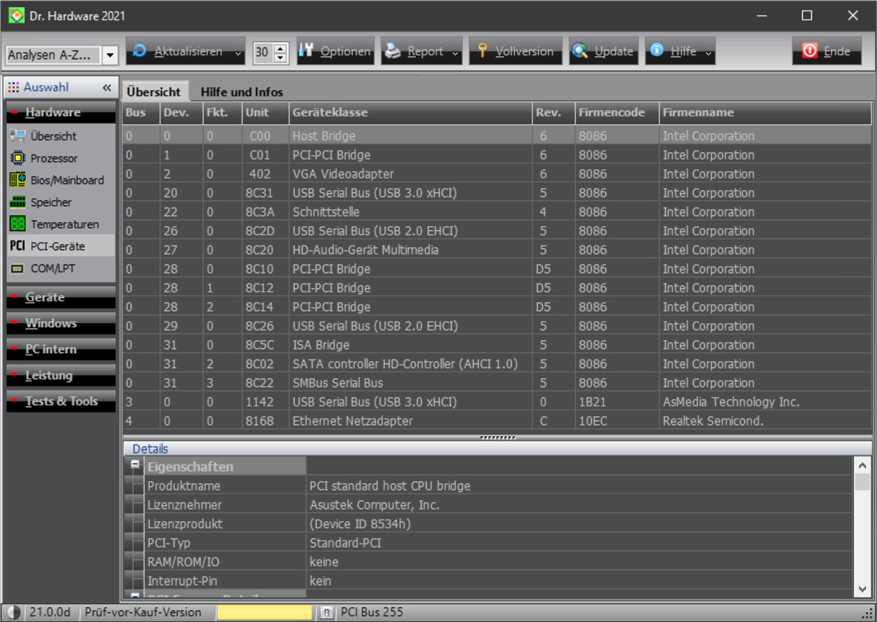Click the Vollversion key button
This screenshot has width=877, height=622.
[x=514, y=51]
